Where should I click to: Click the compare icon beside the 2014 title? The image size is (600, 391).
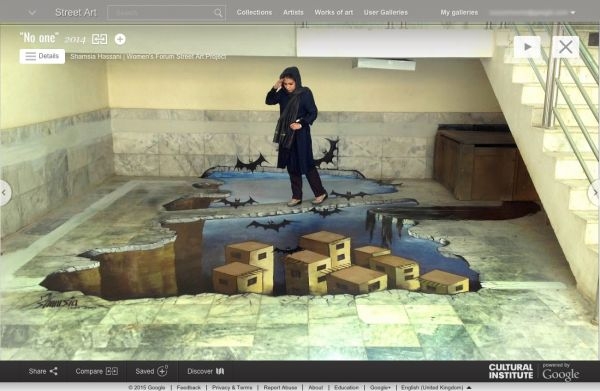(x=99, y=39)
